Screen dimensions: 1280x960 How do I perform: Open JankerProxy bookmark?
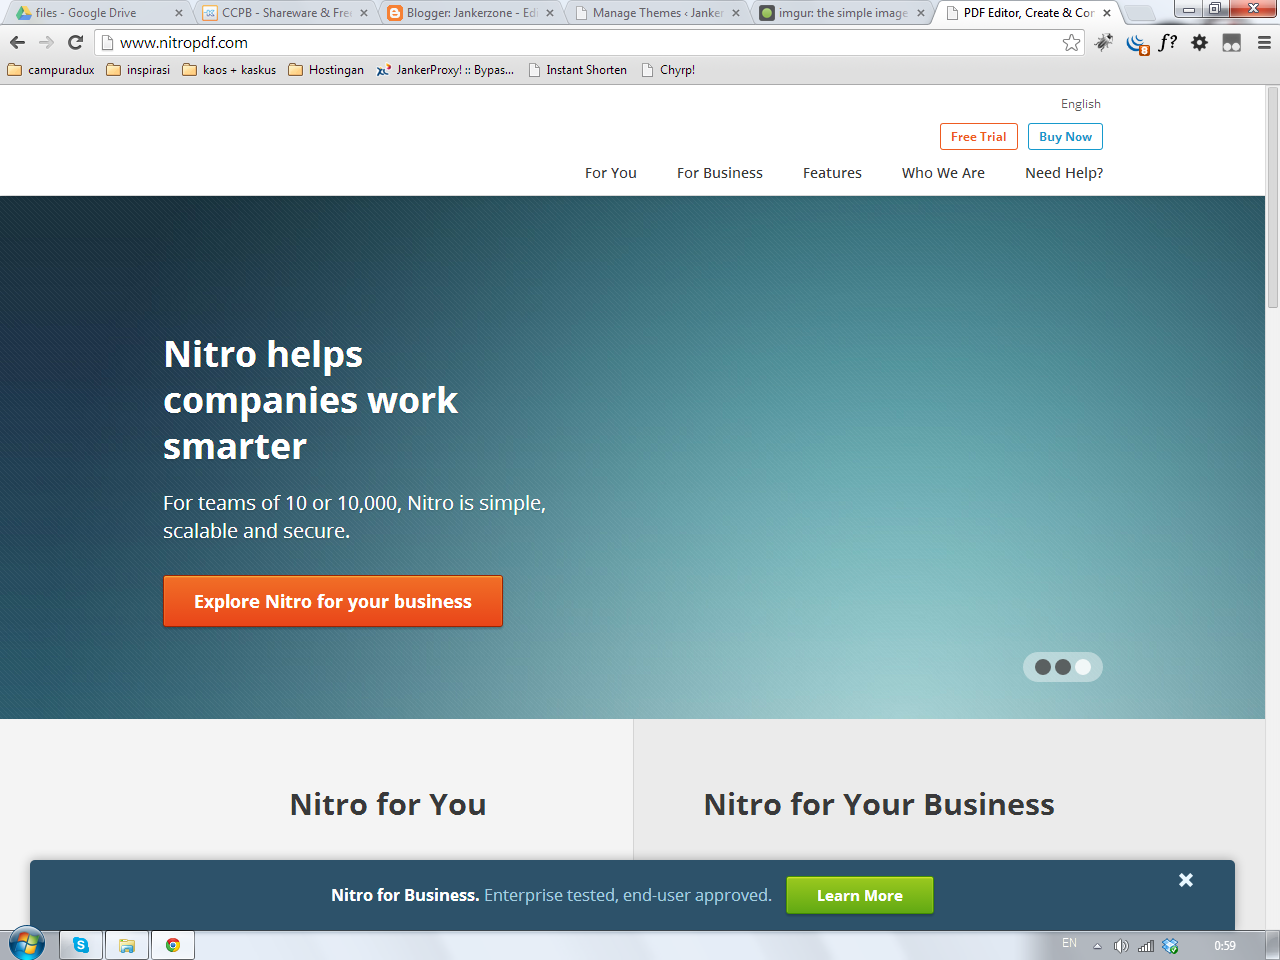pyautogui.click(x=445, y=70)
